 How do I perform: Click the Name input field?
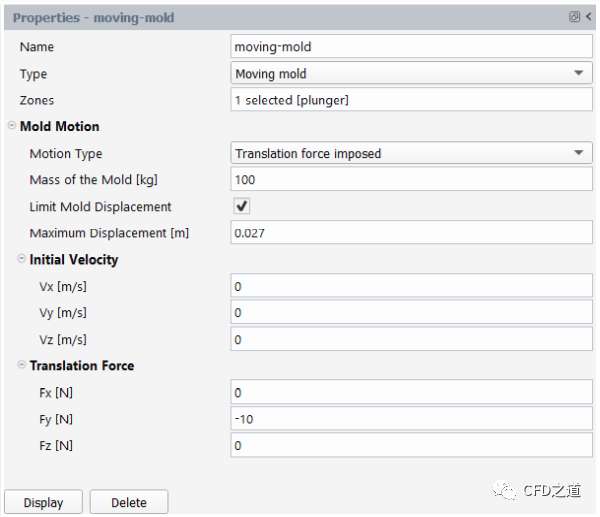tap(411, 47)
